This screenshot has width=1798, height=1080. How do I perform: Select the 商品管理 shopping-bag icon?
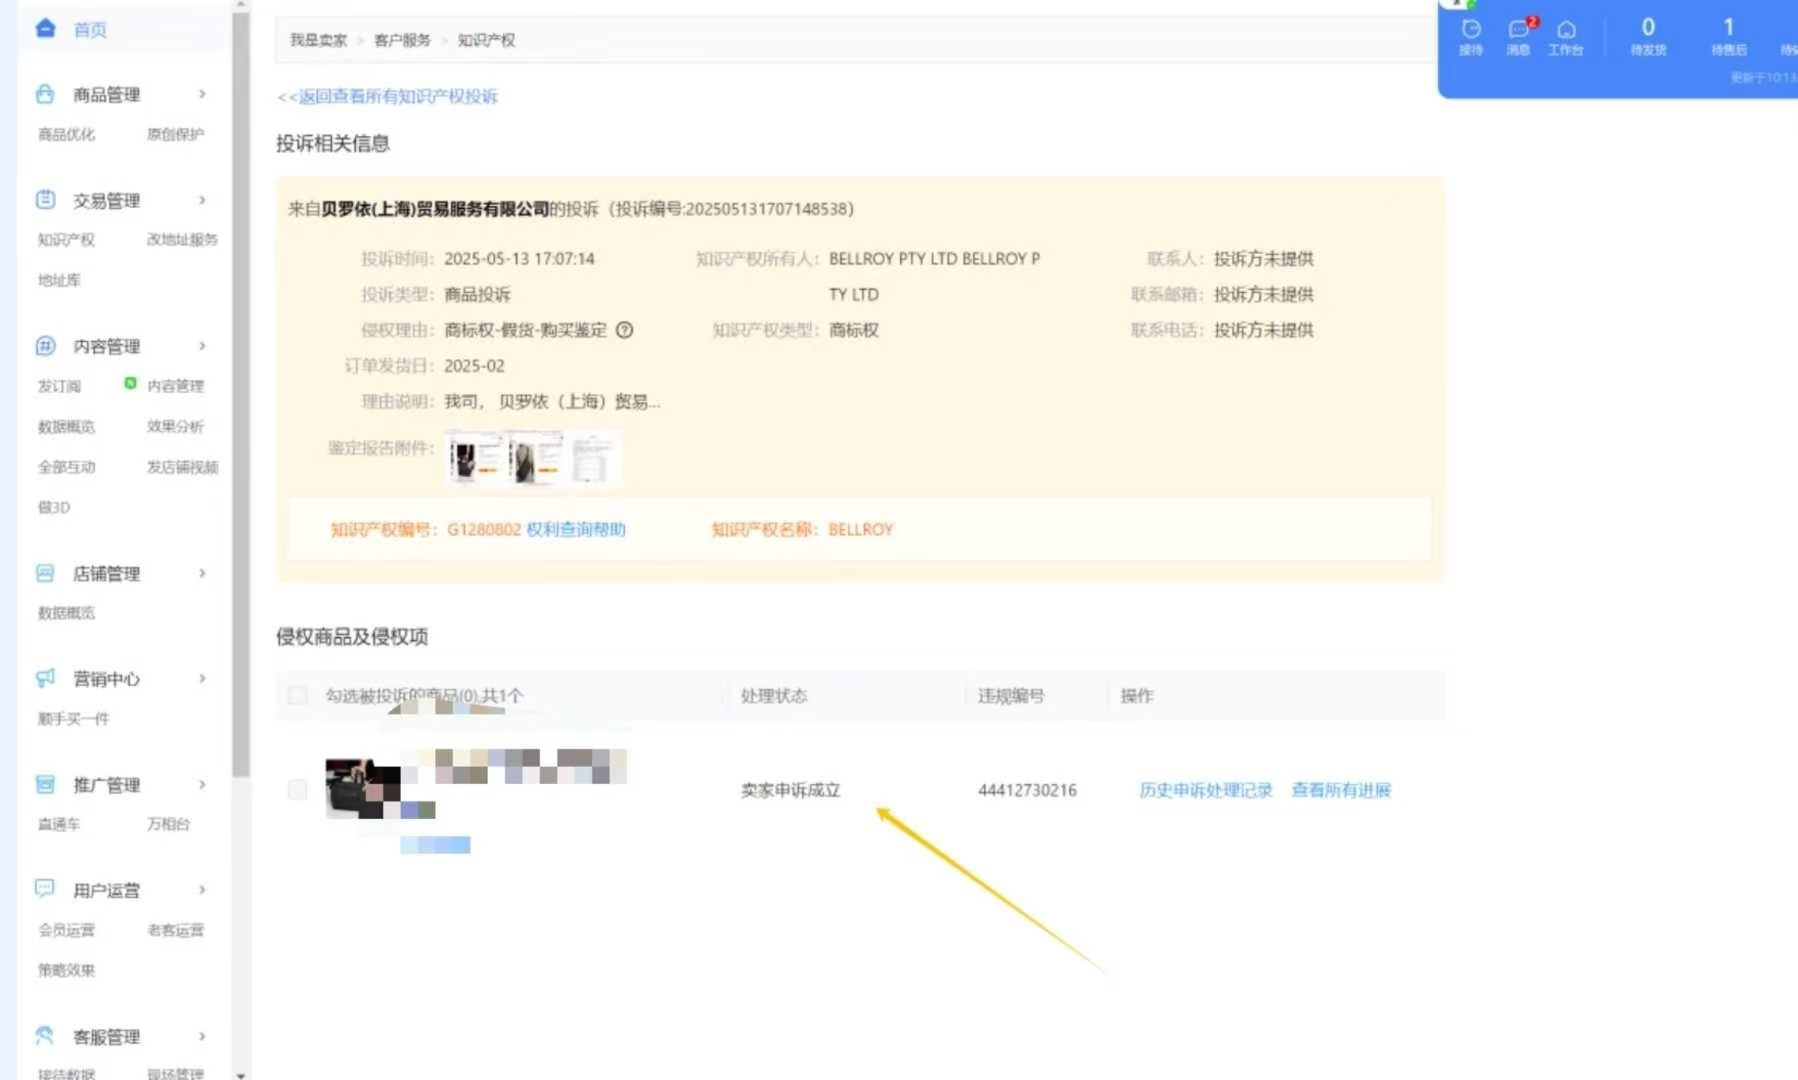[44, 94]
